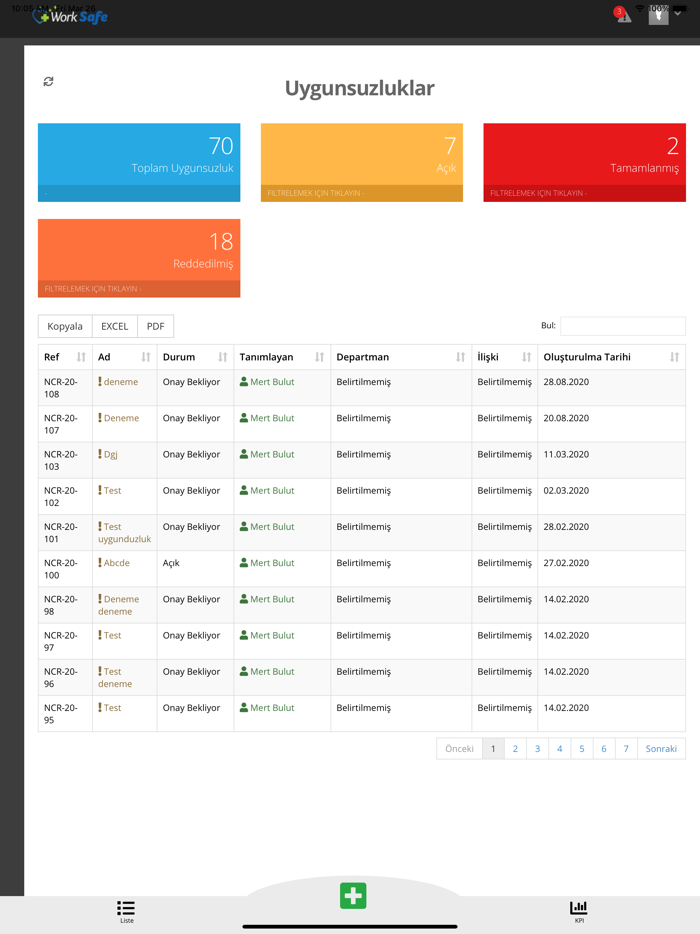Click the Kopyala button
The height and width of the screenshot is (934, 700).
pos(65,326)
